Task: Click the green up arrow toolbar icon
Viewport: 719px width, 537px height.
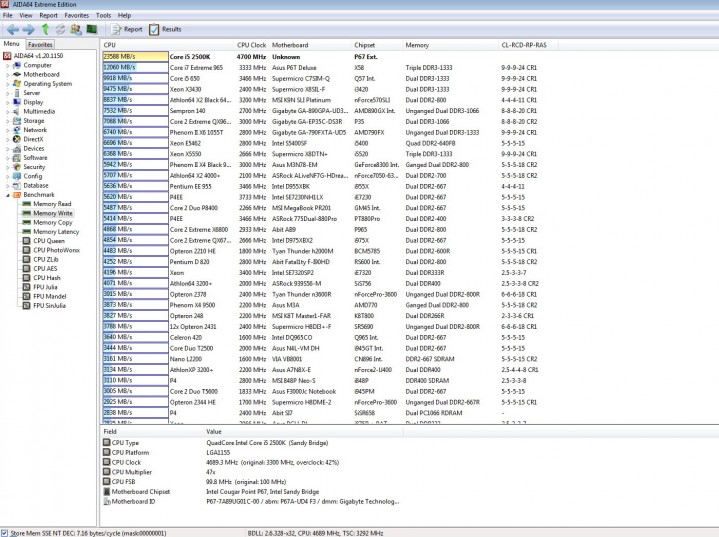Action: 45,29
